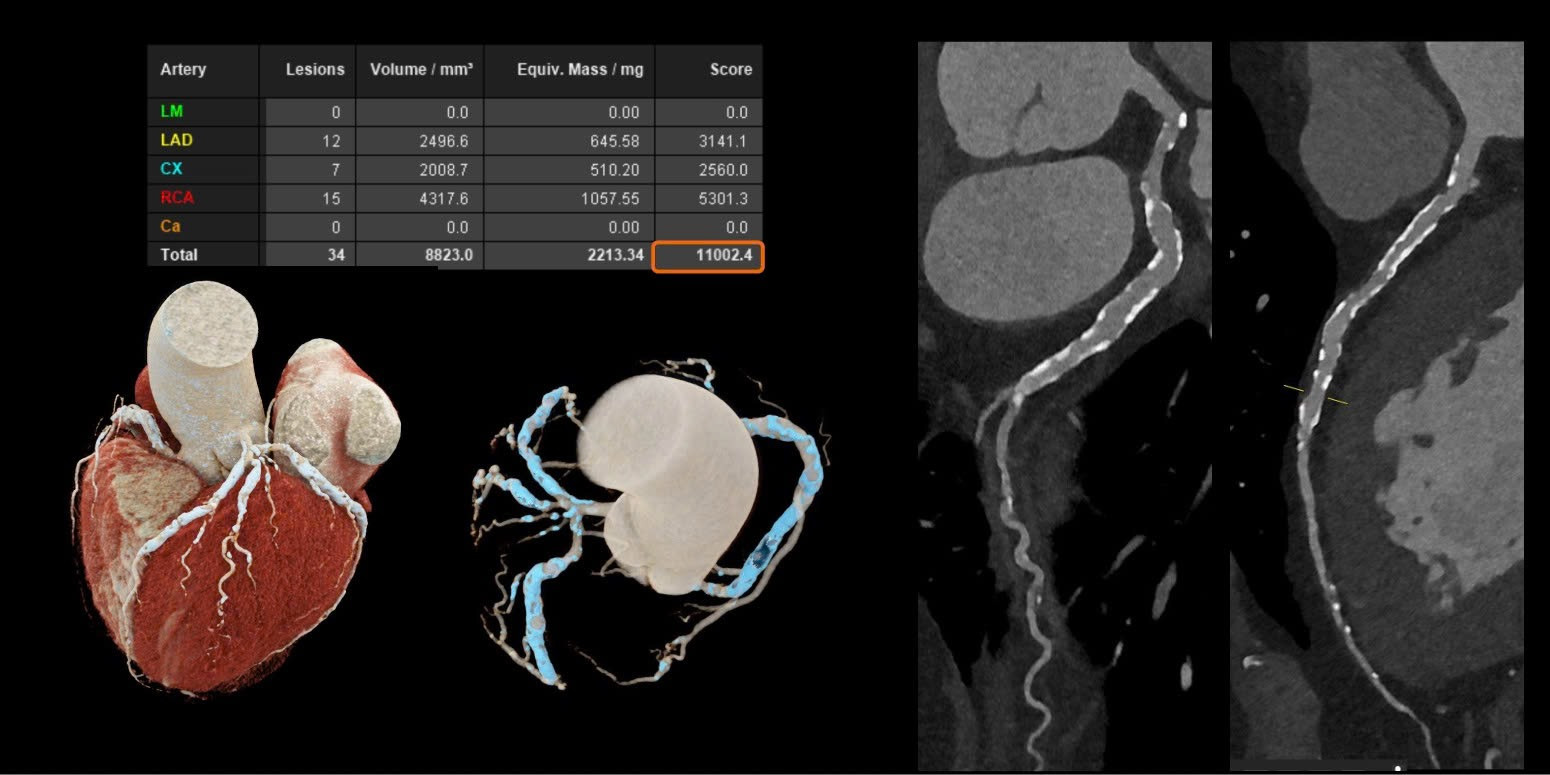Select the yellow LAD artery row label
Screen dimensions: 1550x775
(x=176, y=141)
